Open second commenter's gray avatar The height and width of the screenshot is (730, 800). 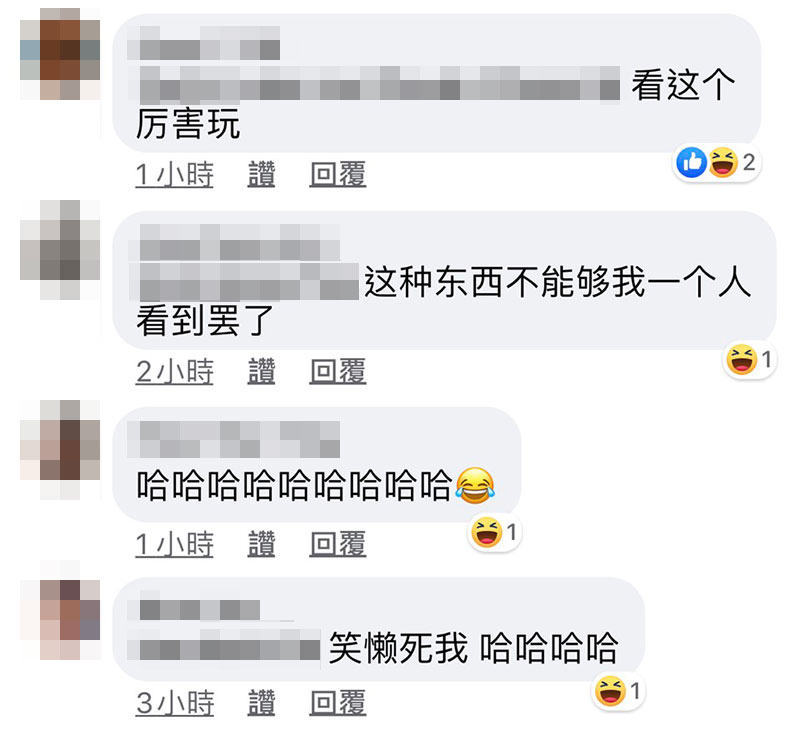click(60, 250)
